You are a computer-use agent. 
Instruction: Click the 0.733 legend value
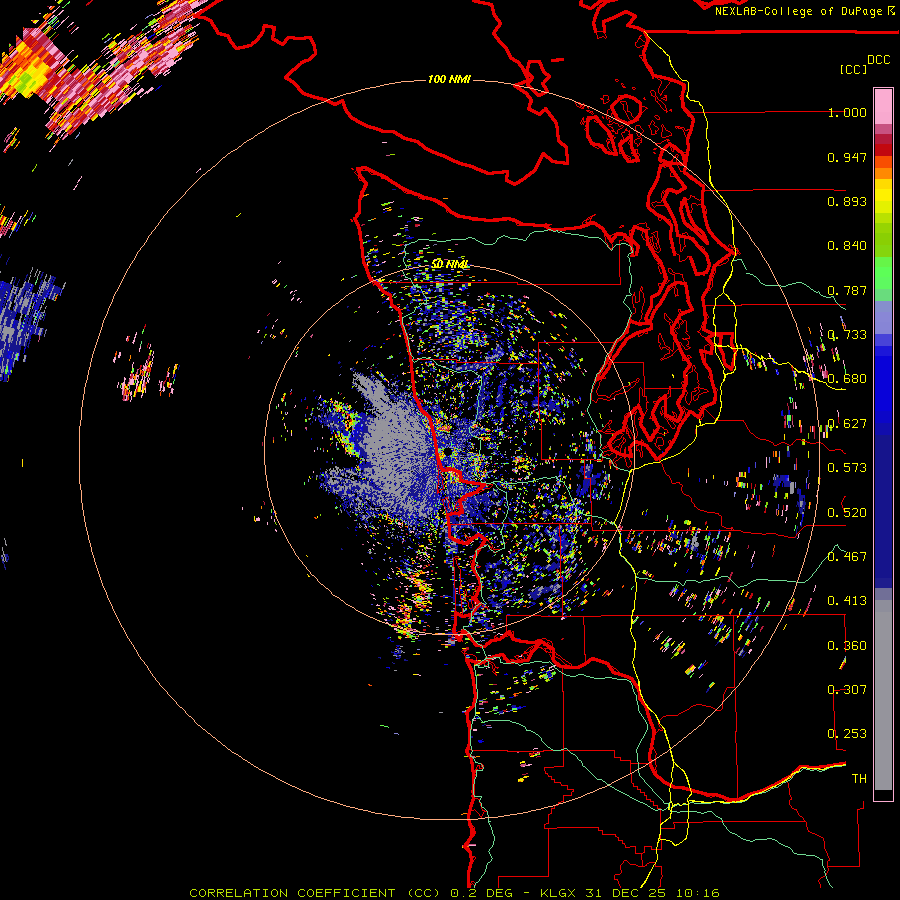click(x=847, y=335)
